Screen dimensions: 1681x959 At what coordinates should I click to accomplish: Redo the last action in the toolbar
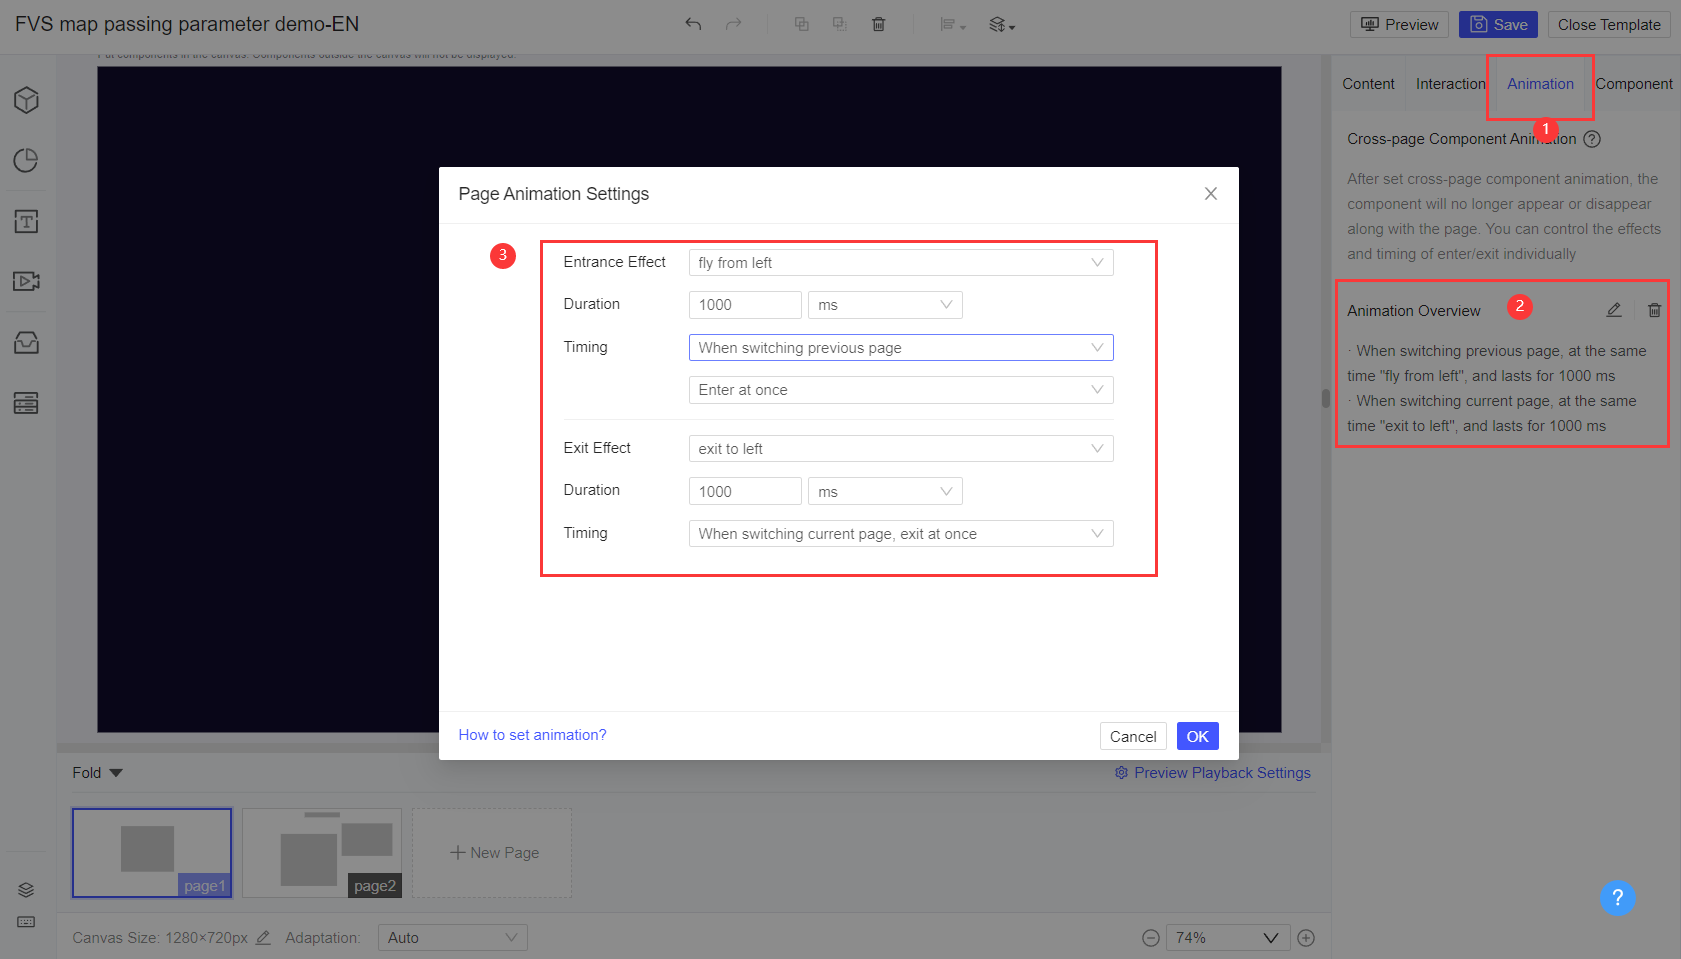click(x=731, y=23)
